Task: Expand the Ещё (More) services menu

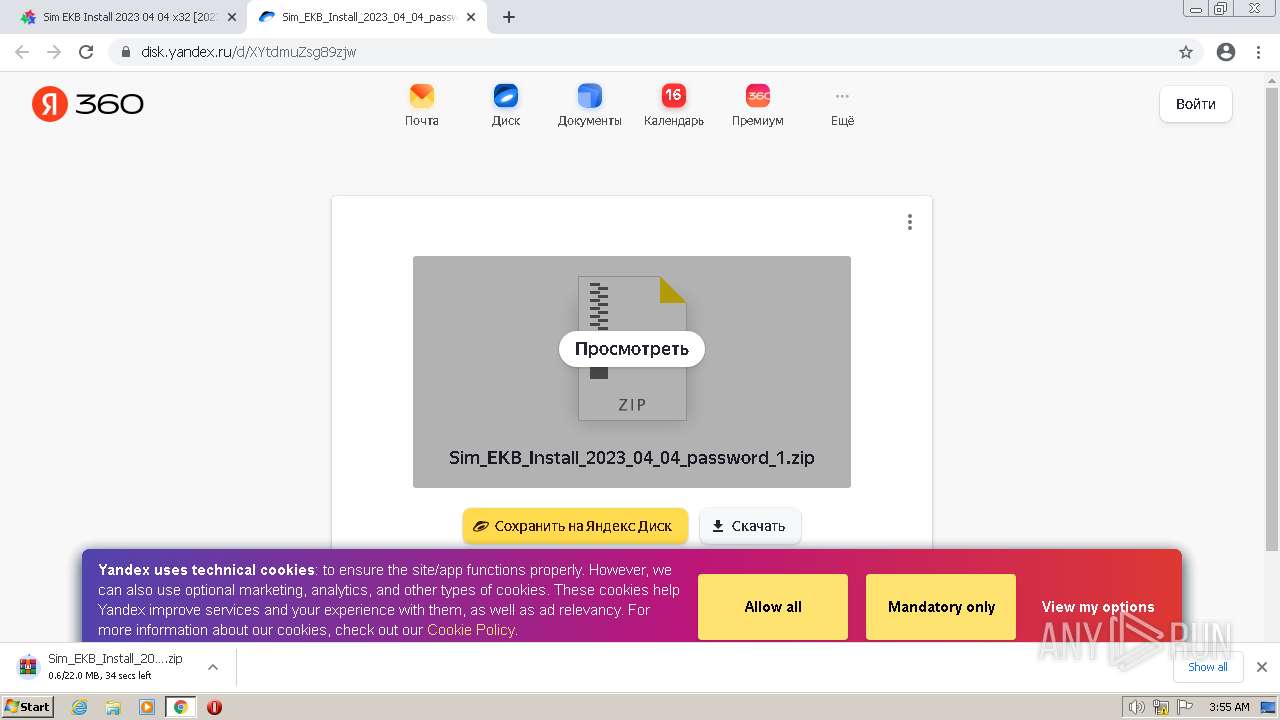Action: click(842, 105)
